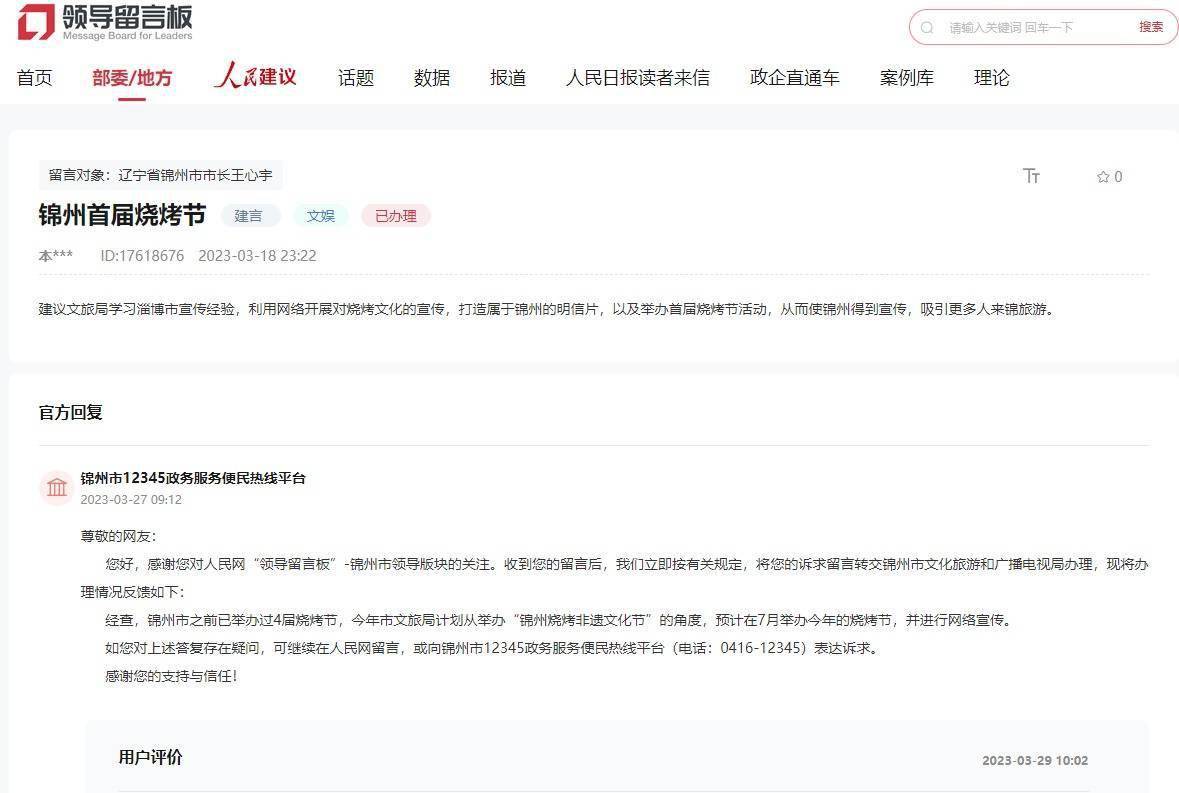Open the 部委/地方 navigation tab

(132, 78)
